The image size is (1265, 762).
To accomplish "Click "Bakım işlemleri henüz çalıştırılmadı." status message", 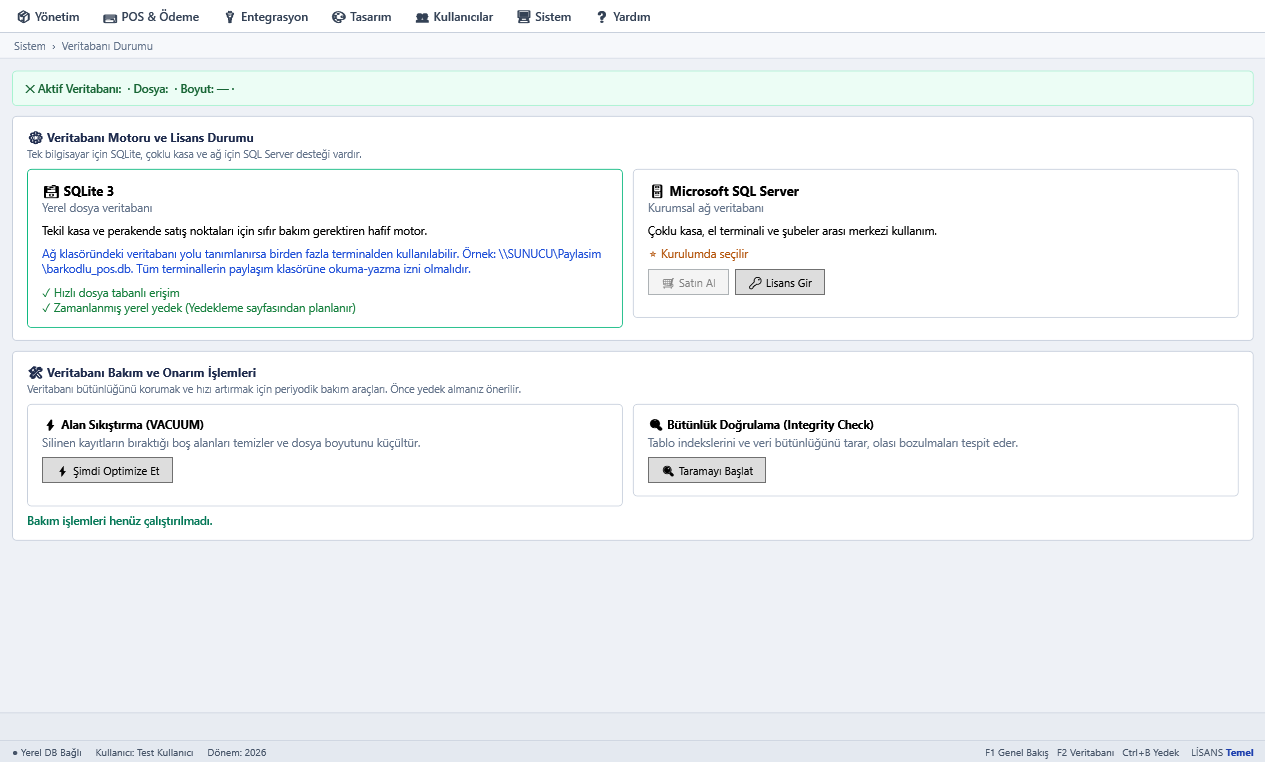I will coord(120,521).
